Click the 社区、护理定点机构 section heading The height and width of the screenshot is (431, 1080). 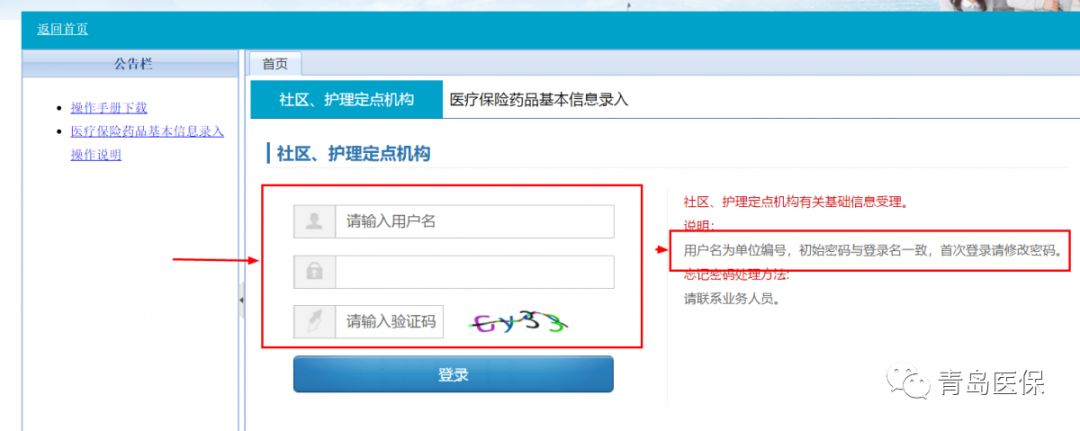pos(353,153)
